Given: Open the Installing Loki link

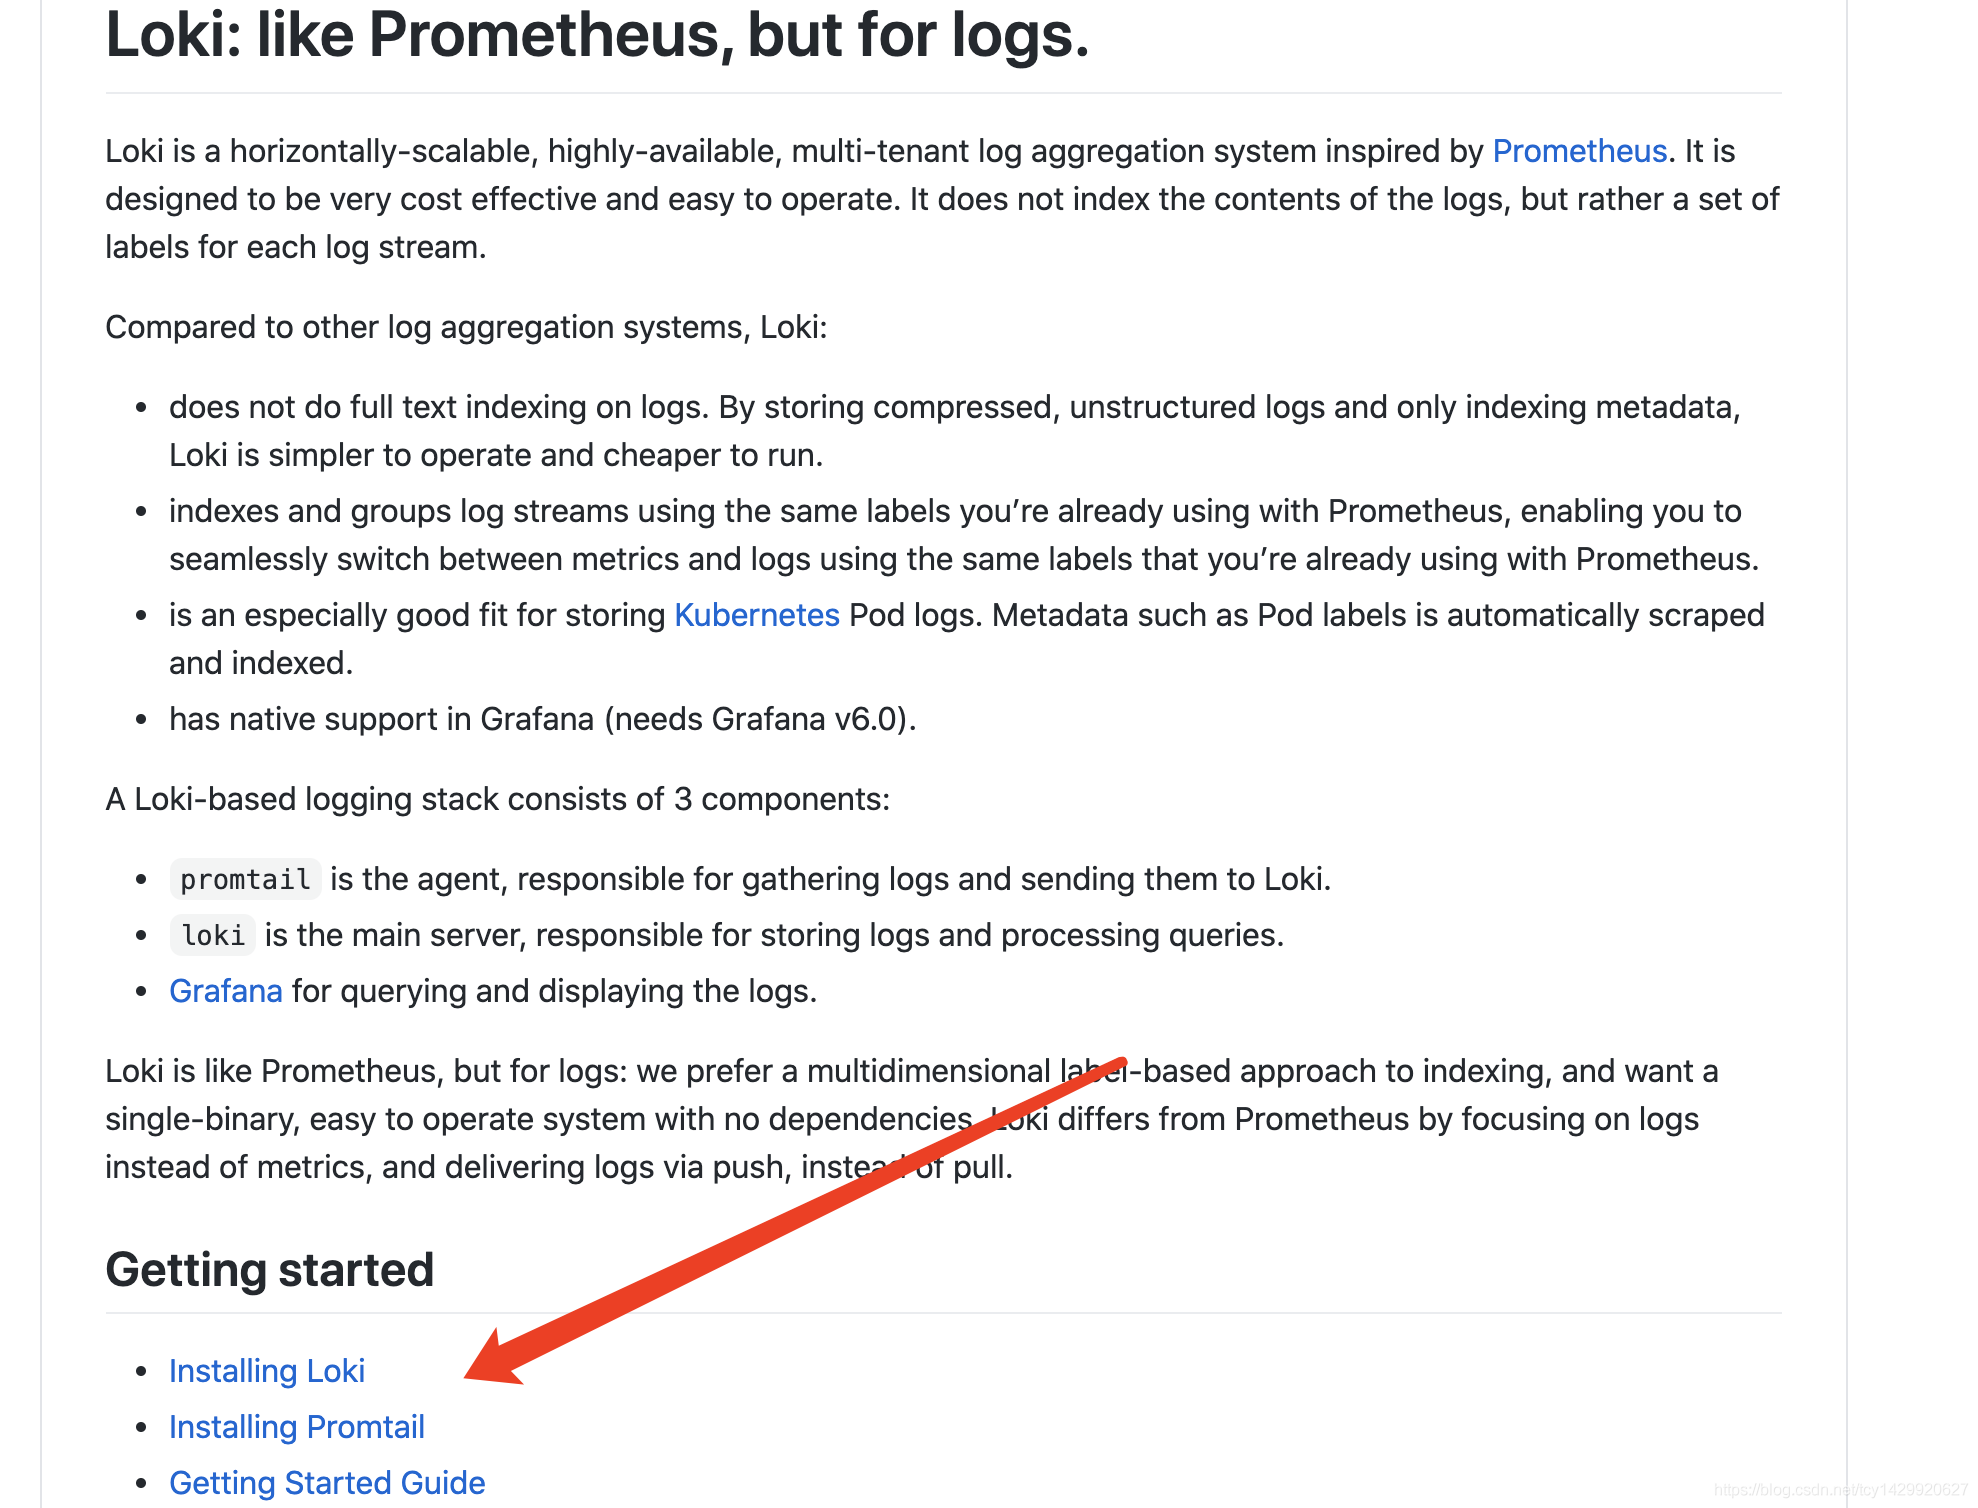Looking at the screenshot, I should click(266, 1371).
